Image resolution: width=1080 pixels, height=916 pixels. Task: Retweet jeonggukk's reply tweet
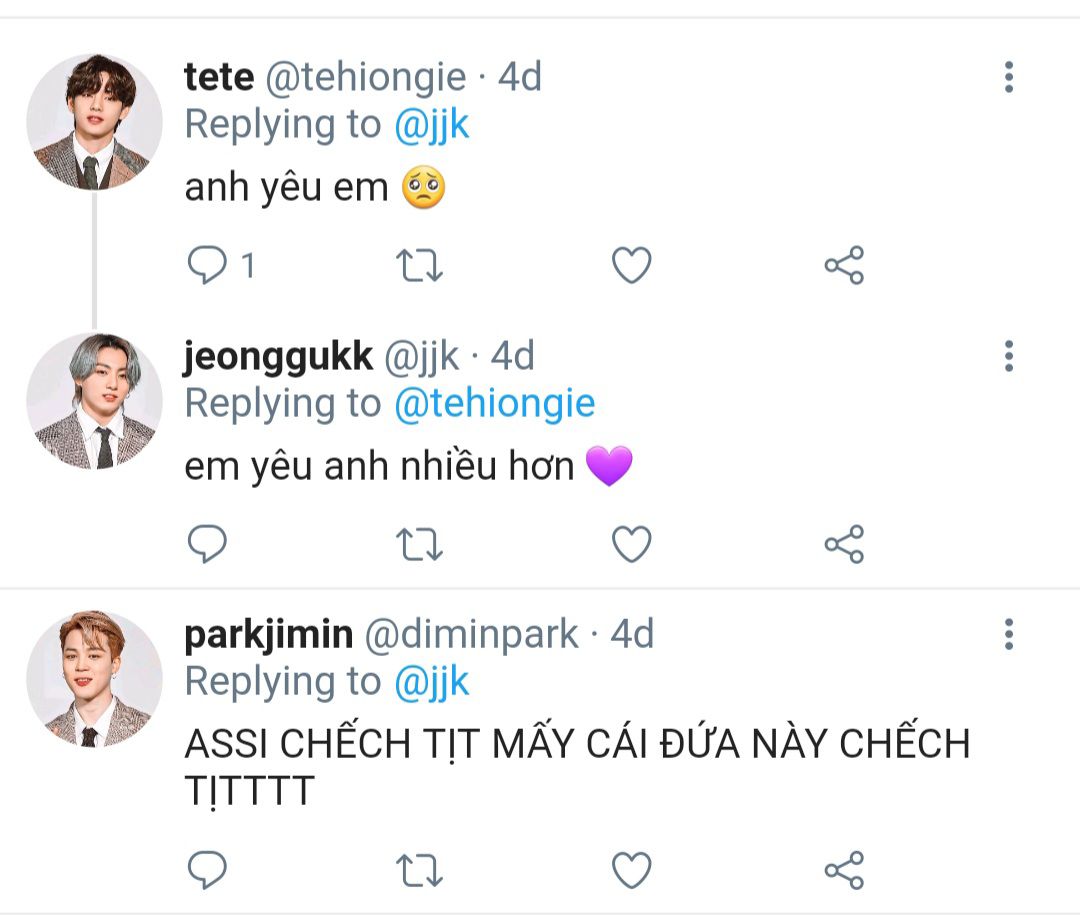point(420,544)
